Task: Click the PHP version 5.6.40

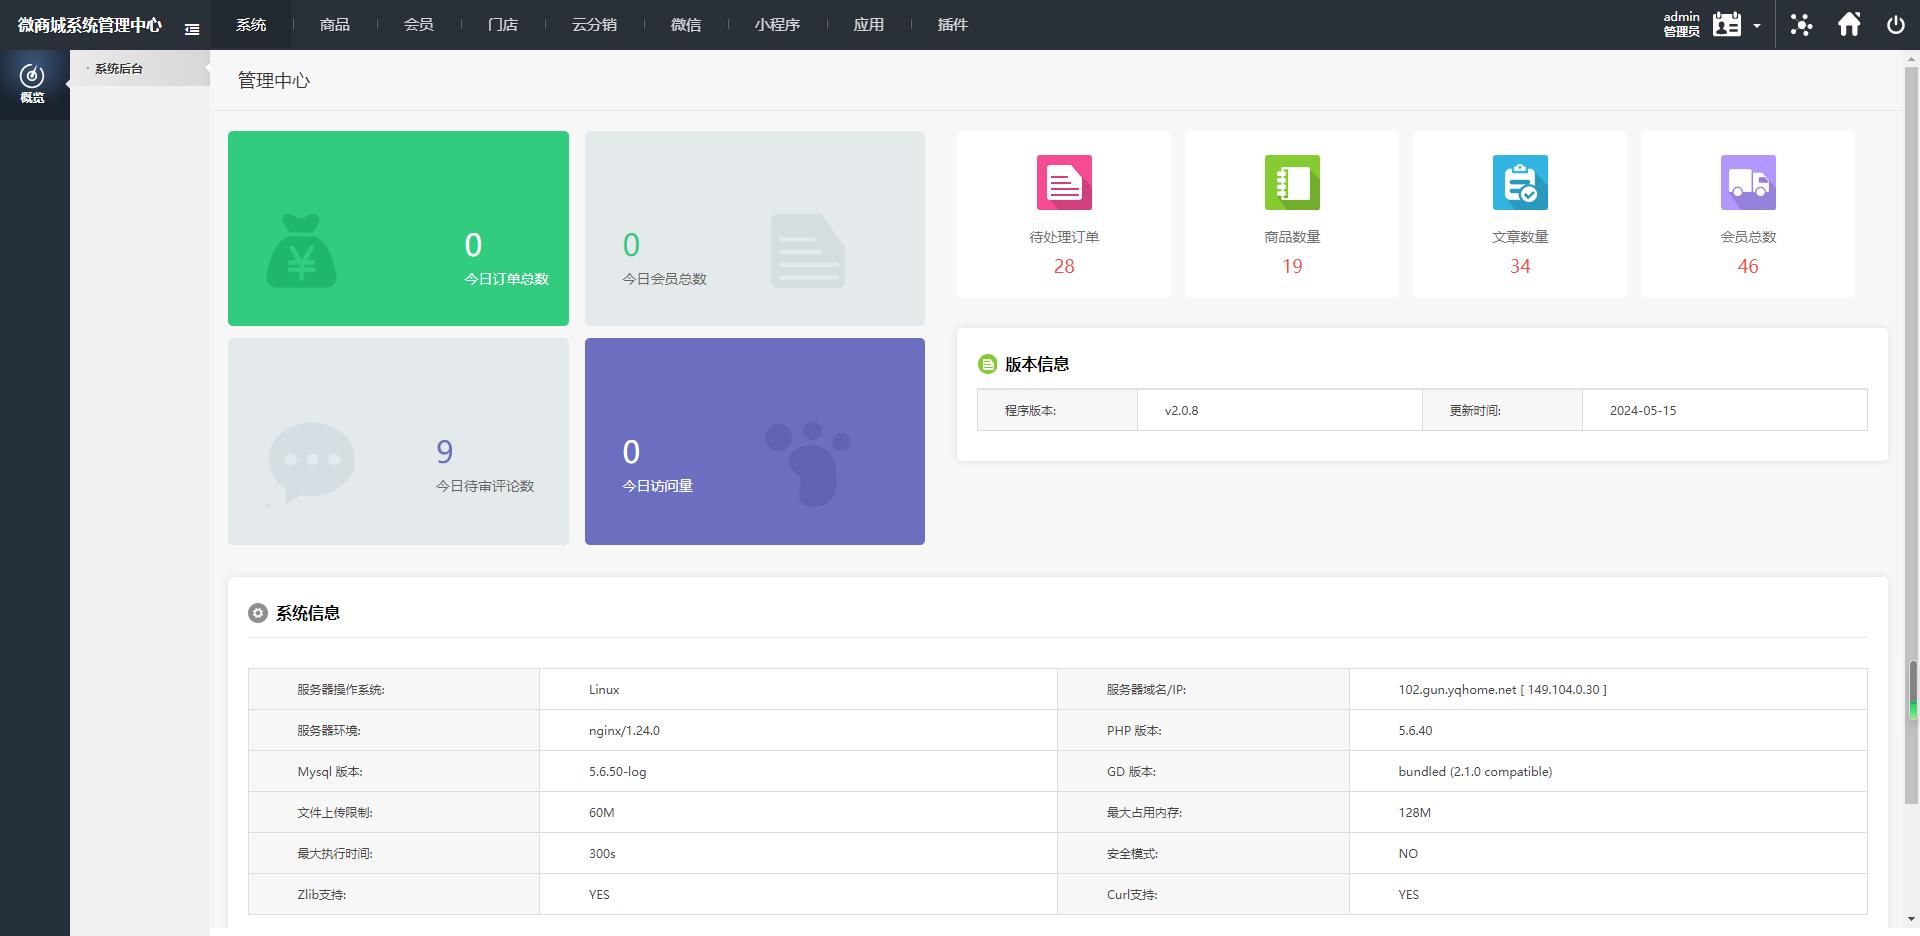Action: pos(1415,731)
